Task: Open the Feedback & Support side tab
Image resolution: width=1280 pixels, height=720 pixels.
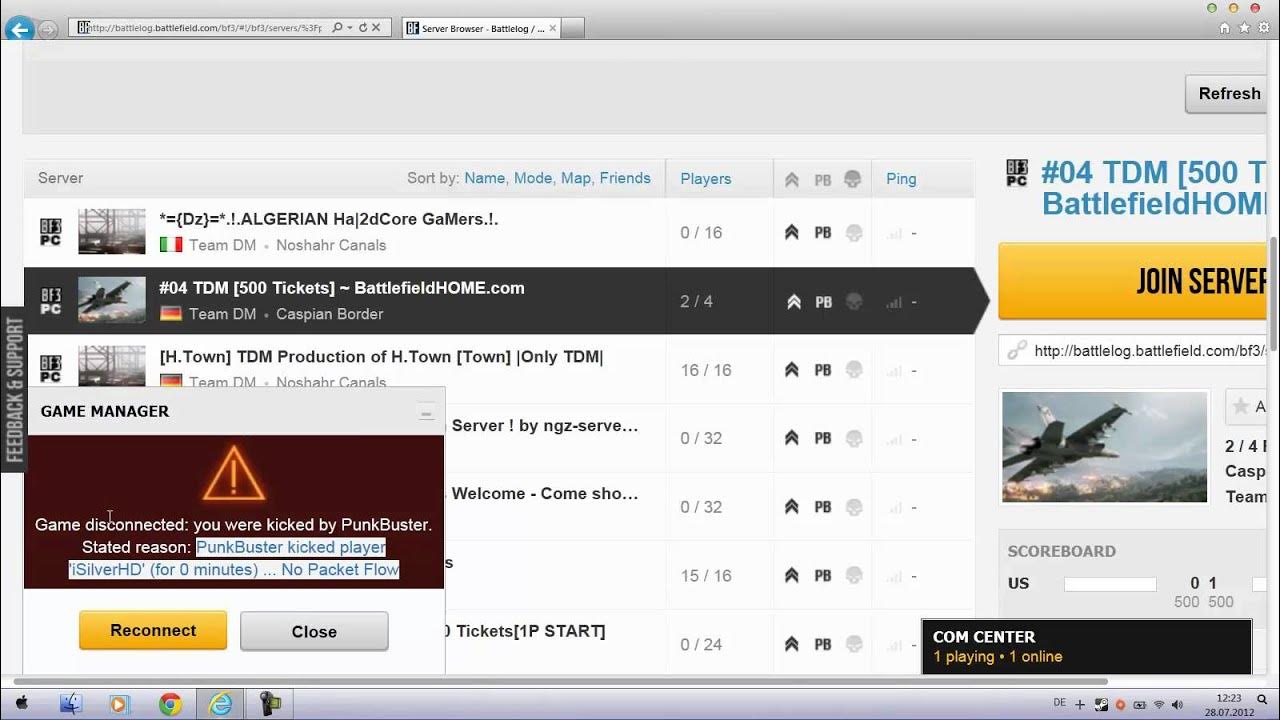Action: (13, 390)
